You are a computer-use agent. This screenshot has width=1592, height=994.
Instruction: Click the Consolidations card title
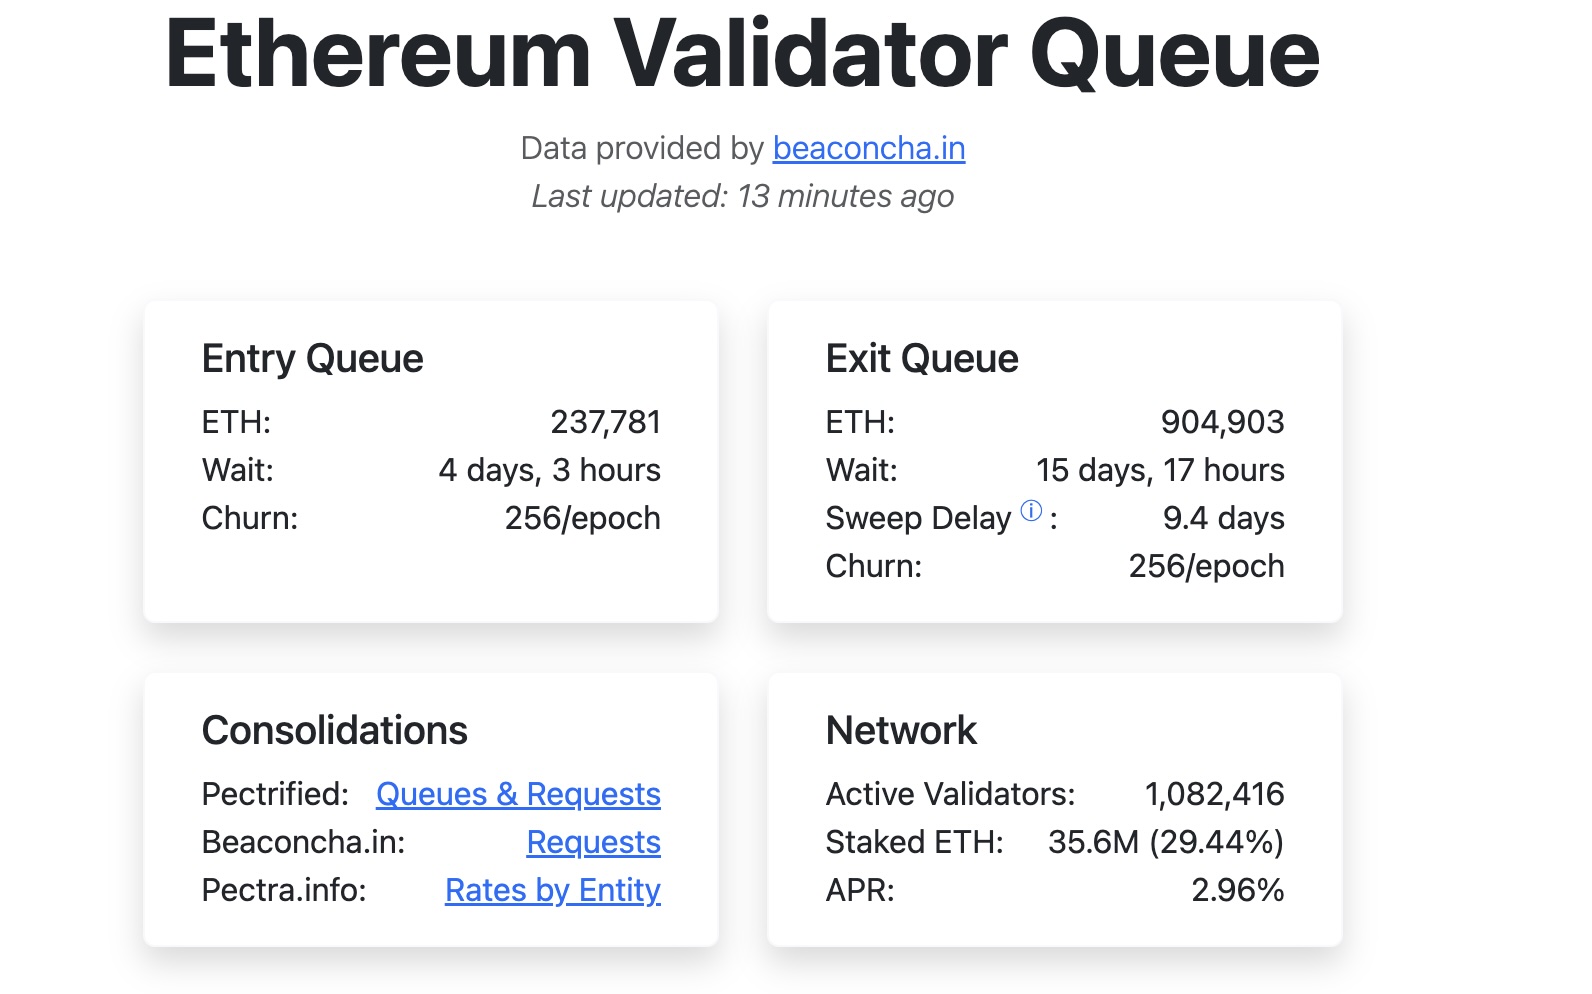(335, 730)
